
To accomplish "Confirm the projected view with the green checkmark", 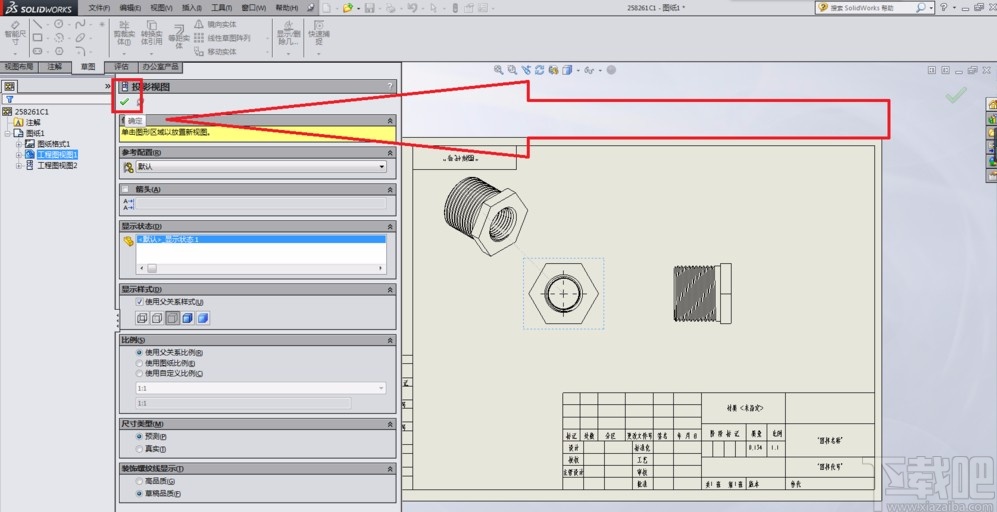I will pyautogui.click(x=125, y=102).
